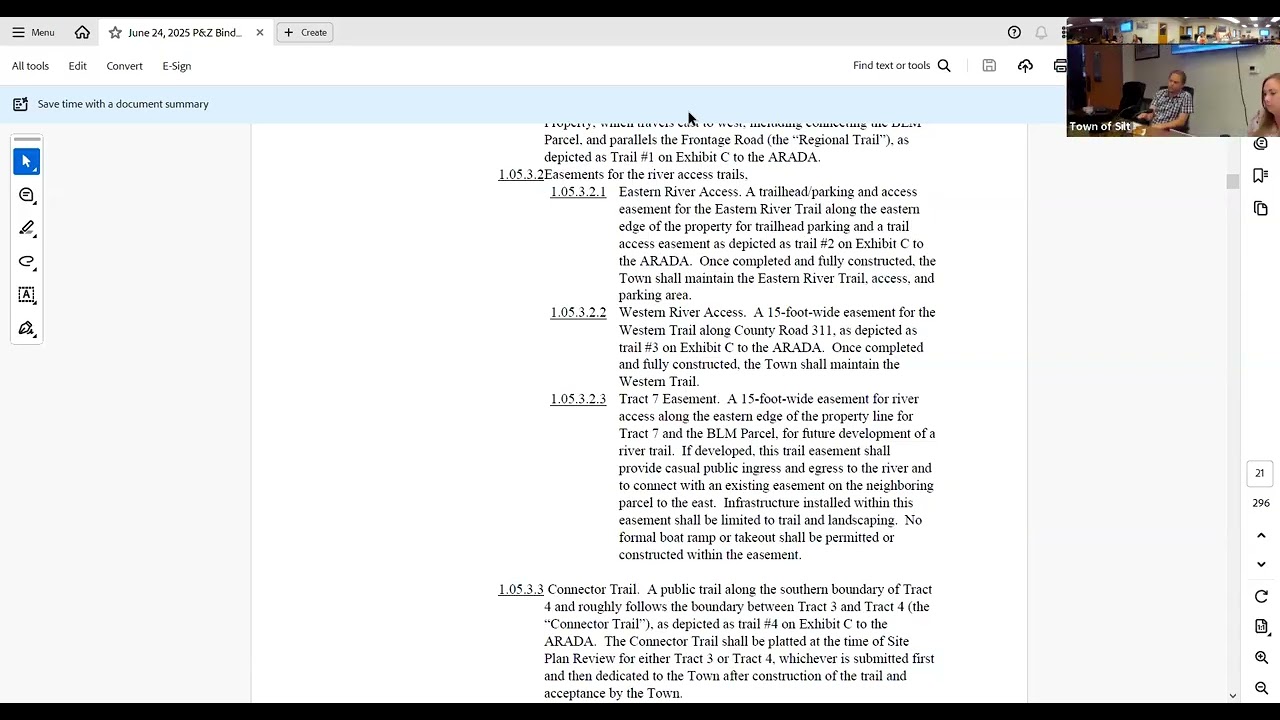
Task: Click the total page count 296
Action: 1260,503
